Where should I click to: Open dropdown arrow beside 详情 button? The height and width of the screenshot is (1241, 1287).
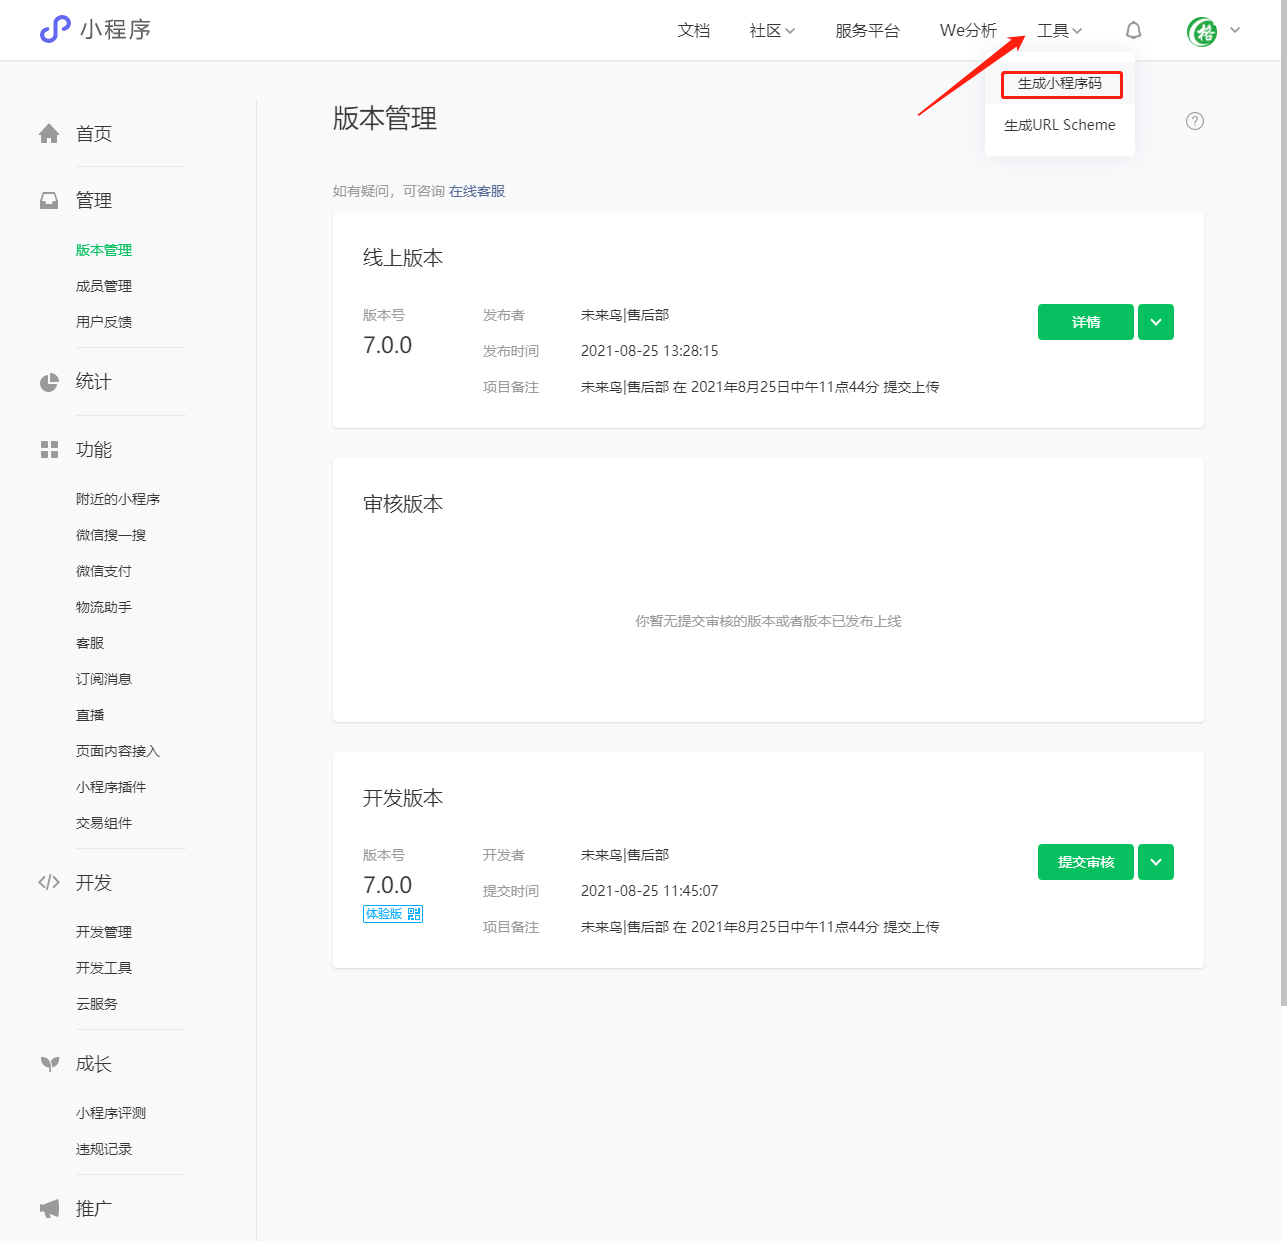click(x=1156, y=322)
